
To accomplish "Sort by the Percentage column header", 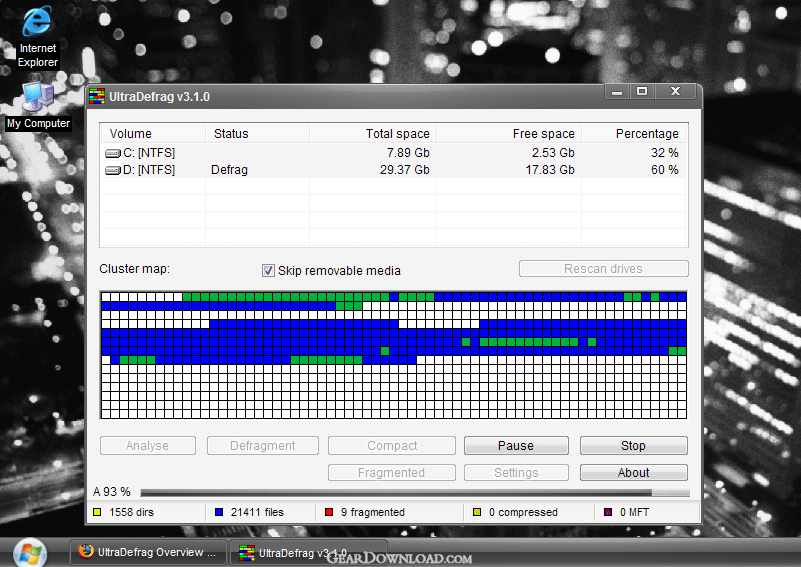I will 634,134.
